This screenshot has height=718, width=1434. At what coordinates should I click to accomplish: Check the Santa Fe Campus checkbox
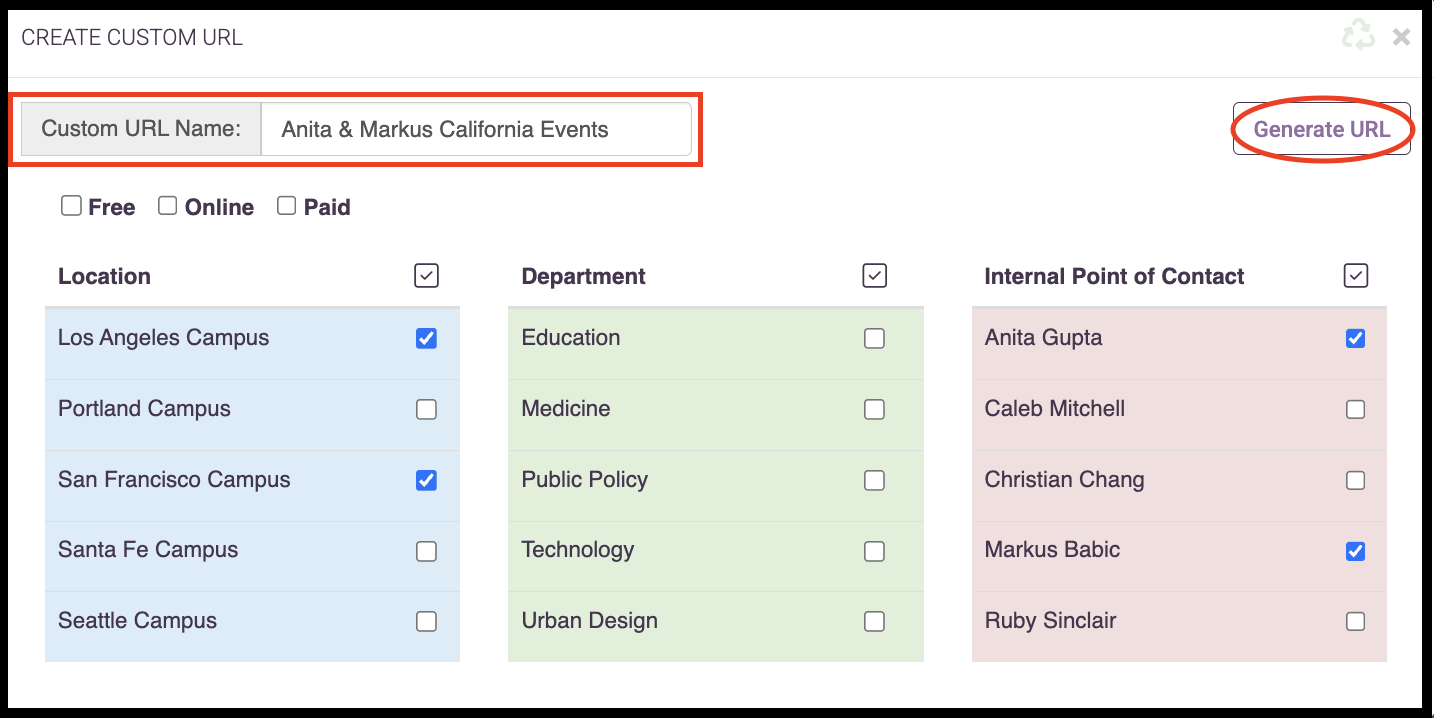pyautogui.click(x=426, y=551)
